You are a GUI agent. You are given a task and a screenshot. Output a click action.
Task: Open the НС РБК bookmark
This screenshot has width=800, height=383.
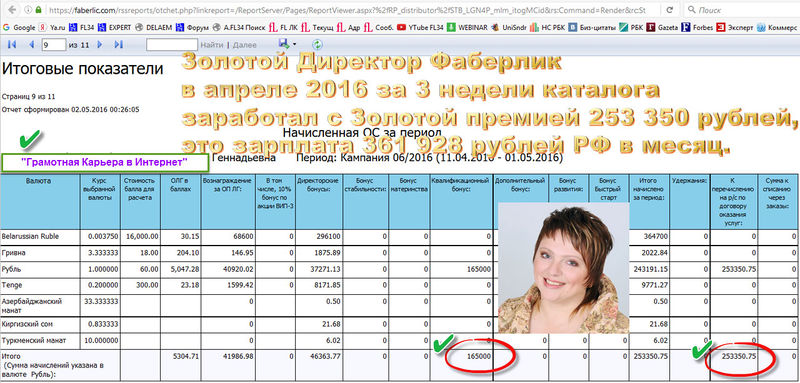click(548, 27)
